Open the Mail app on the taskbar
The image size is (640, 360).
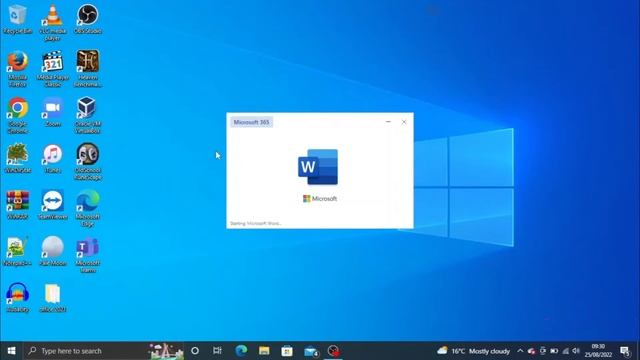pos(311,351)
